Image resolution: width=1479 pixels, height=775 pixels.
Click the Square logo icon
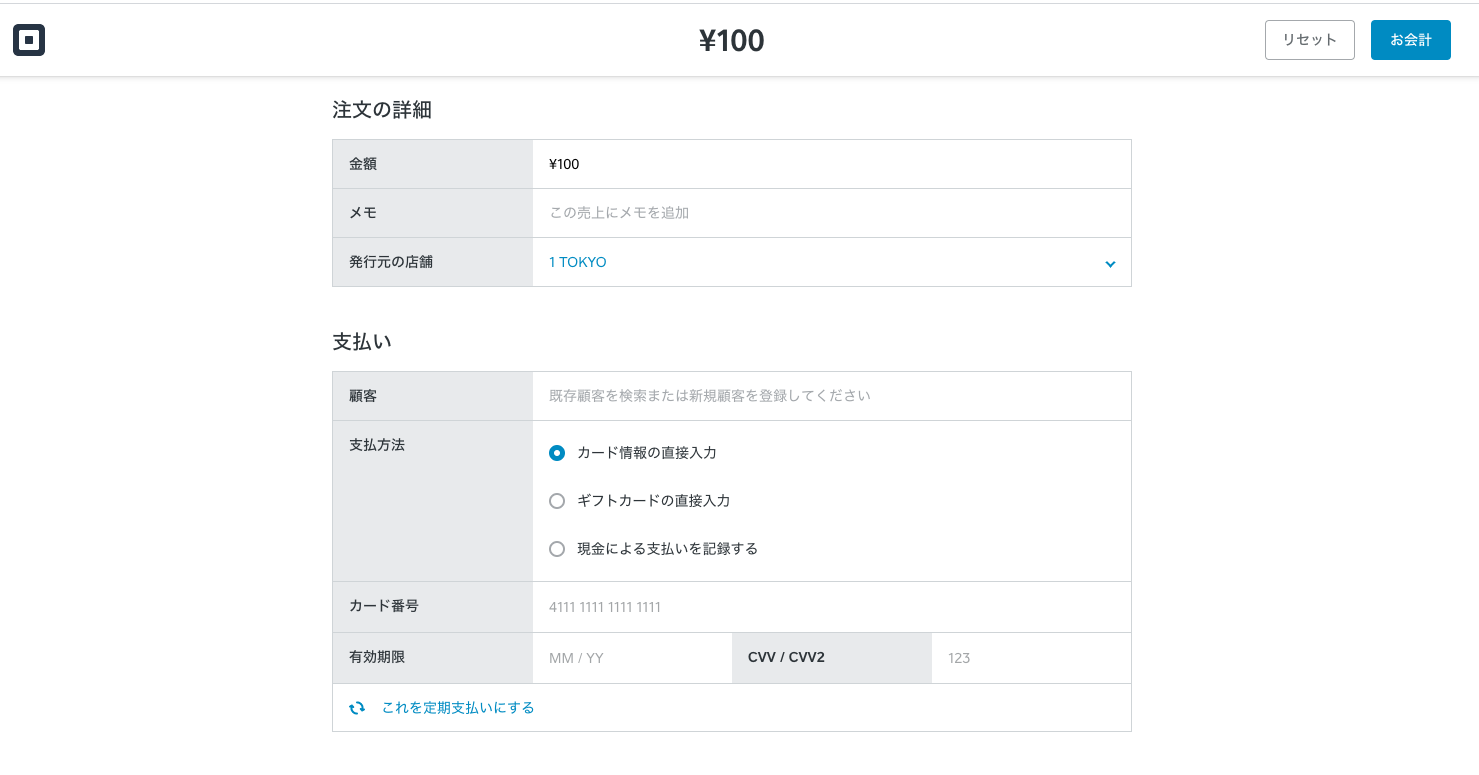(x=29, y=40)
